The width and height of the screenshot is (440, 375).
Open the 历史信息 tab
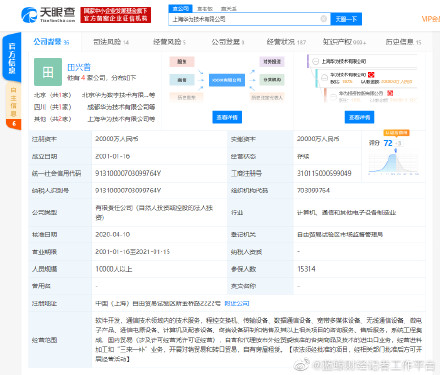(x=403, y=42)
